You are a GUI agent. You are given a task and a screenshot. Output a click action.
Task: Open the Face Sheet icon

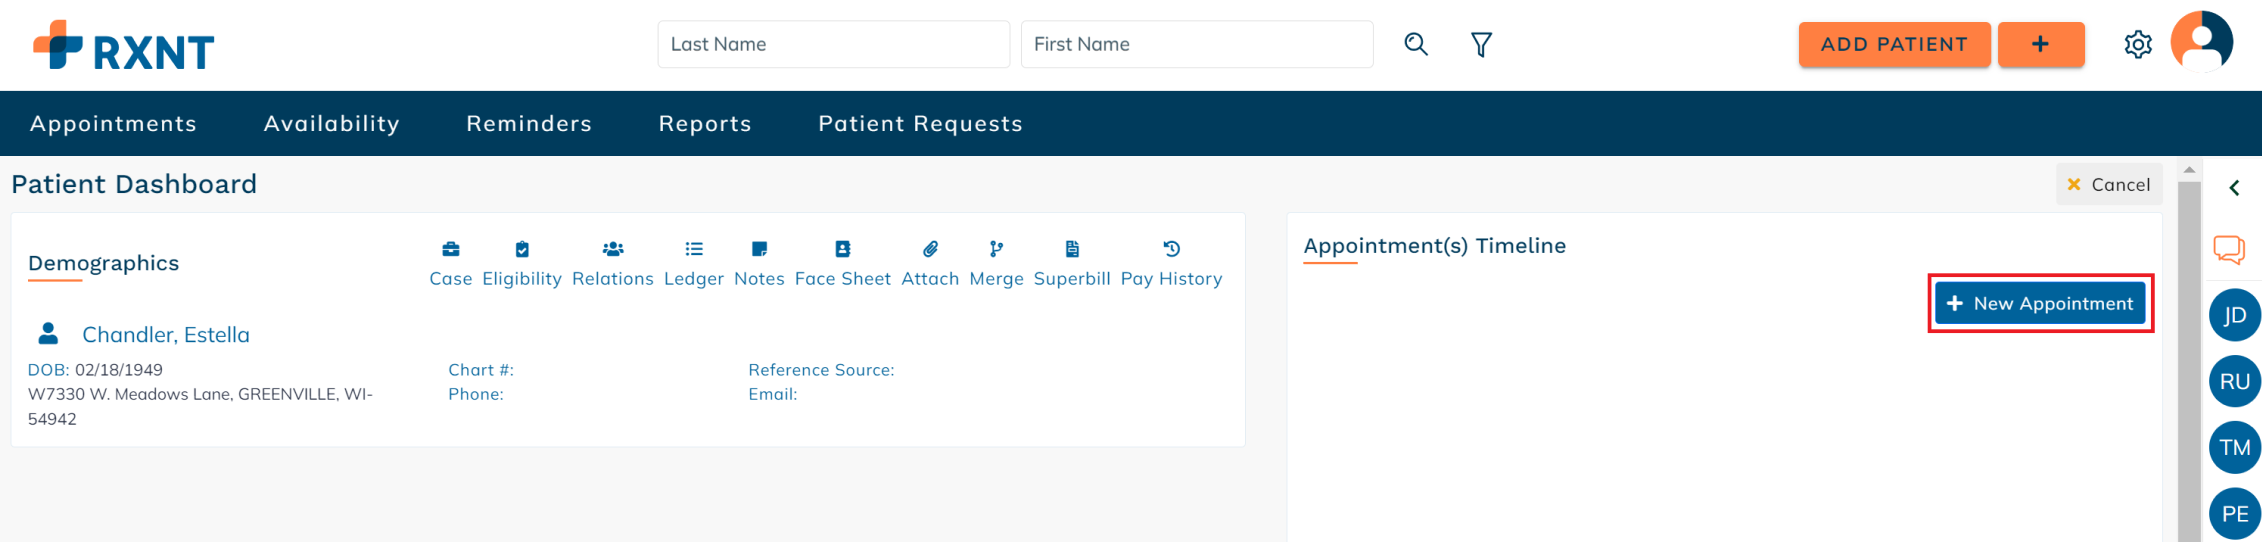[x=843, y=249]
